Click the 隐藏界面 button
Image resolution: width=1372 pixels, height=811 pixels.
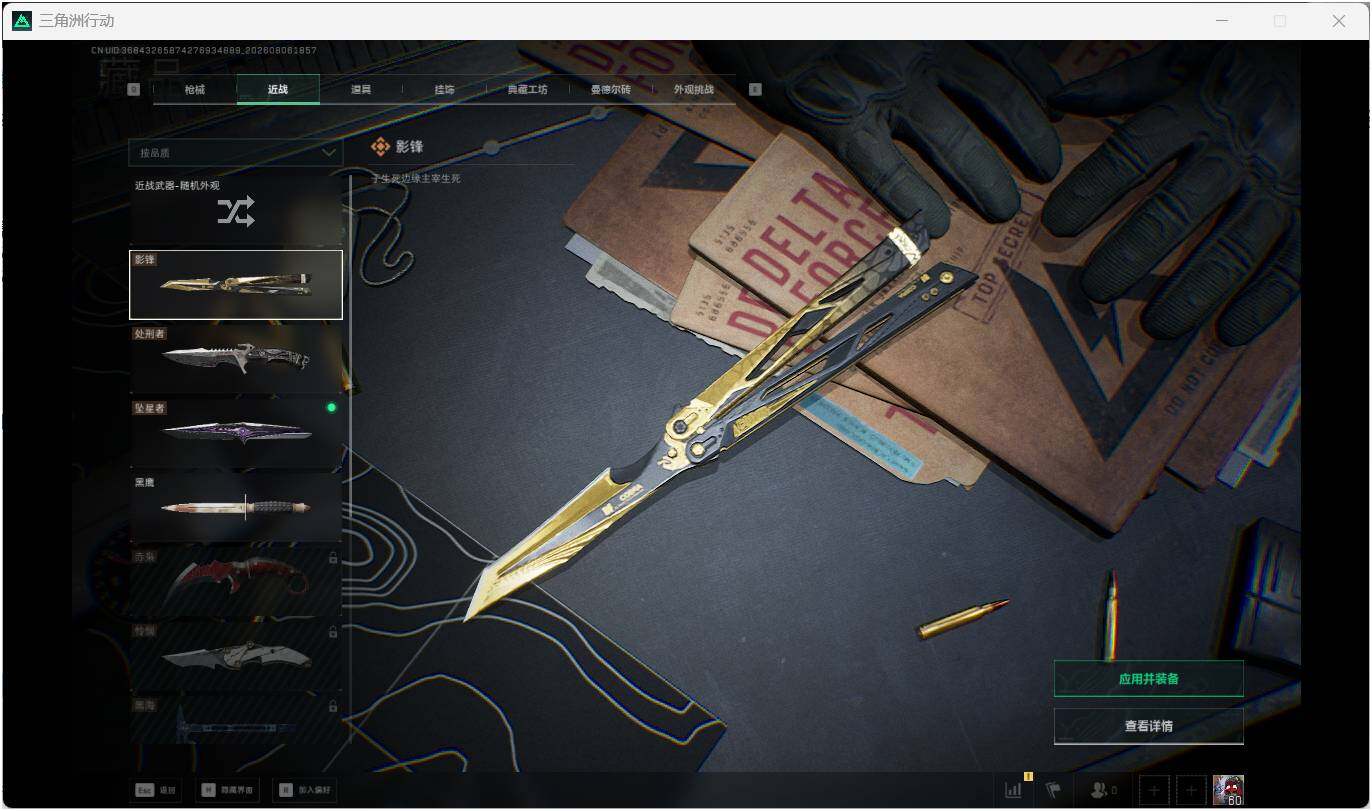pos(226,790)
